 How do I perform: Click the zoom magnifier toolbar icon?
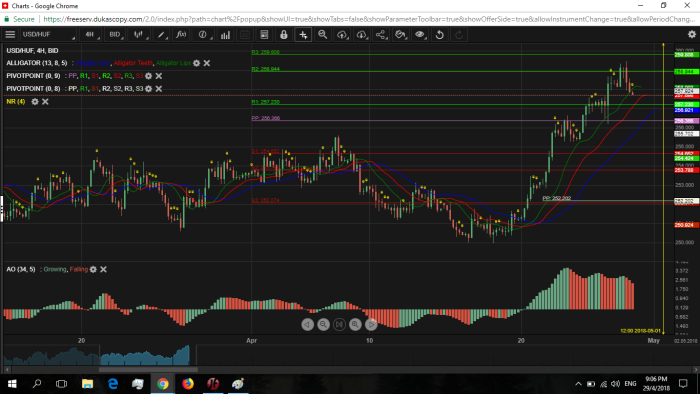(322, 34)
